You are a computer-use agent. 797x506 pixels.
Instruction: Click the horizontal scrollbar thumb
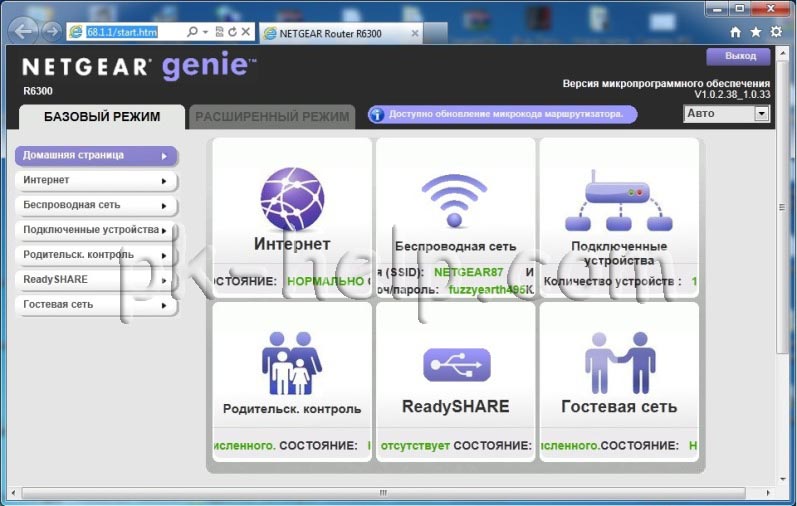(383, 492)
